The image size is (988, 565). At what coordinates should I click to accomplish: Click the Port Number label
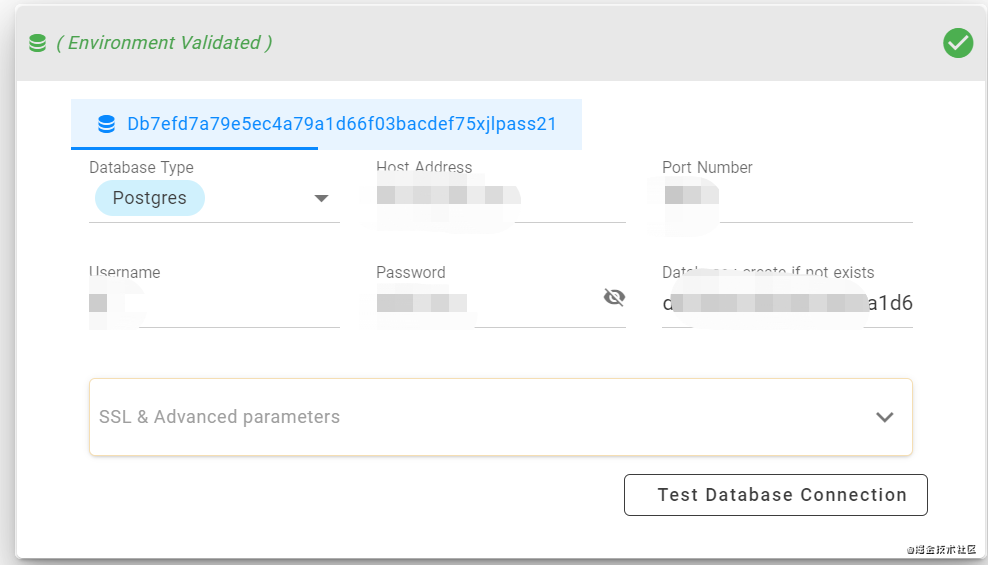[x=707, y=167]
